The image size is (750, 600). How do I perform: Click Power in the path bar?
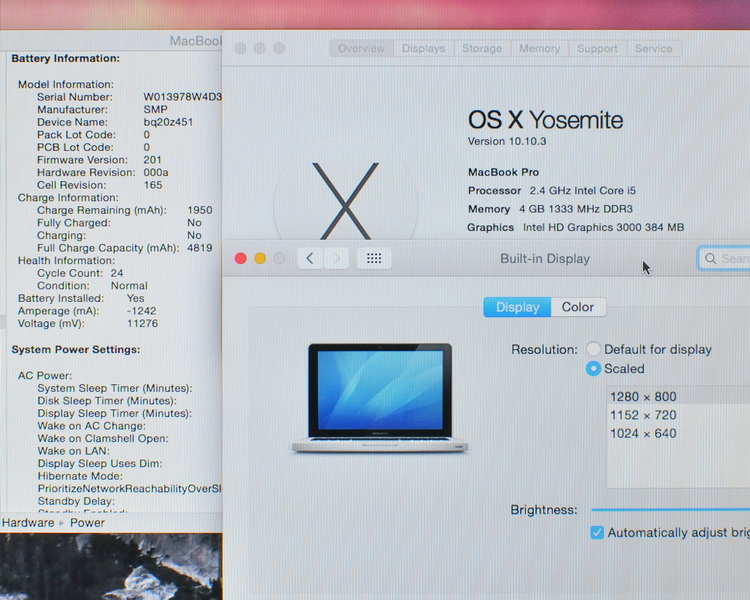coord(87,522)
